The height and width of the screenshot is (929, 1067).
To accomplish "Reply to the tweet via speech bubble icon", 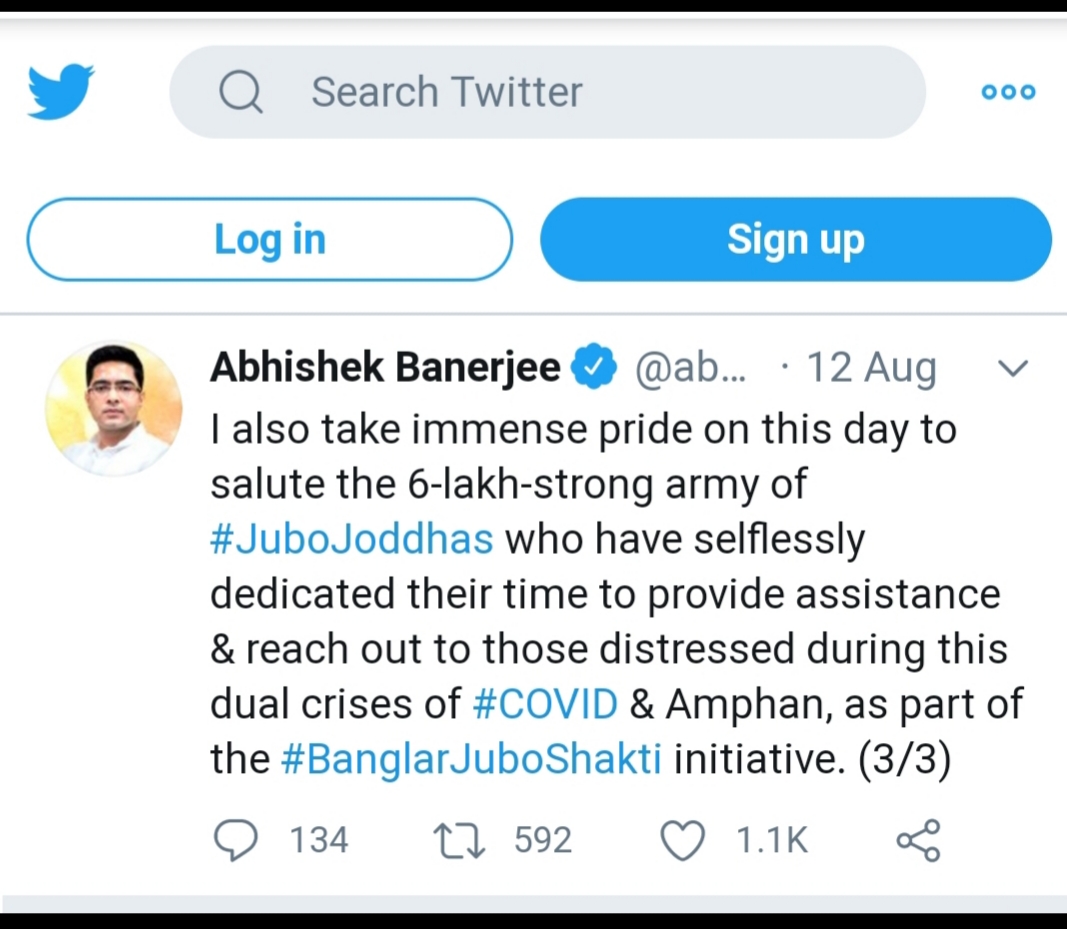I will (236, 840).
